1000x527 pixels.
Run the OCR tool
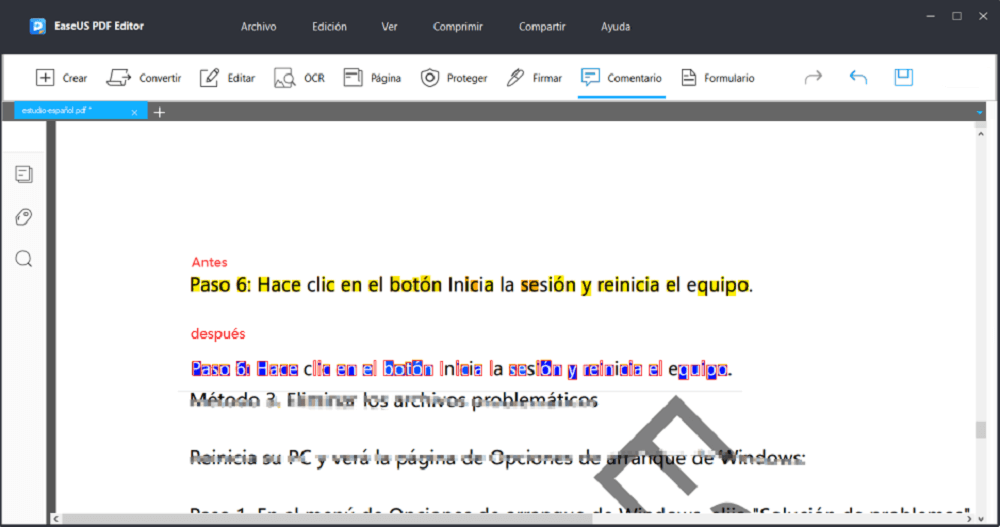(299, 78)
